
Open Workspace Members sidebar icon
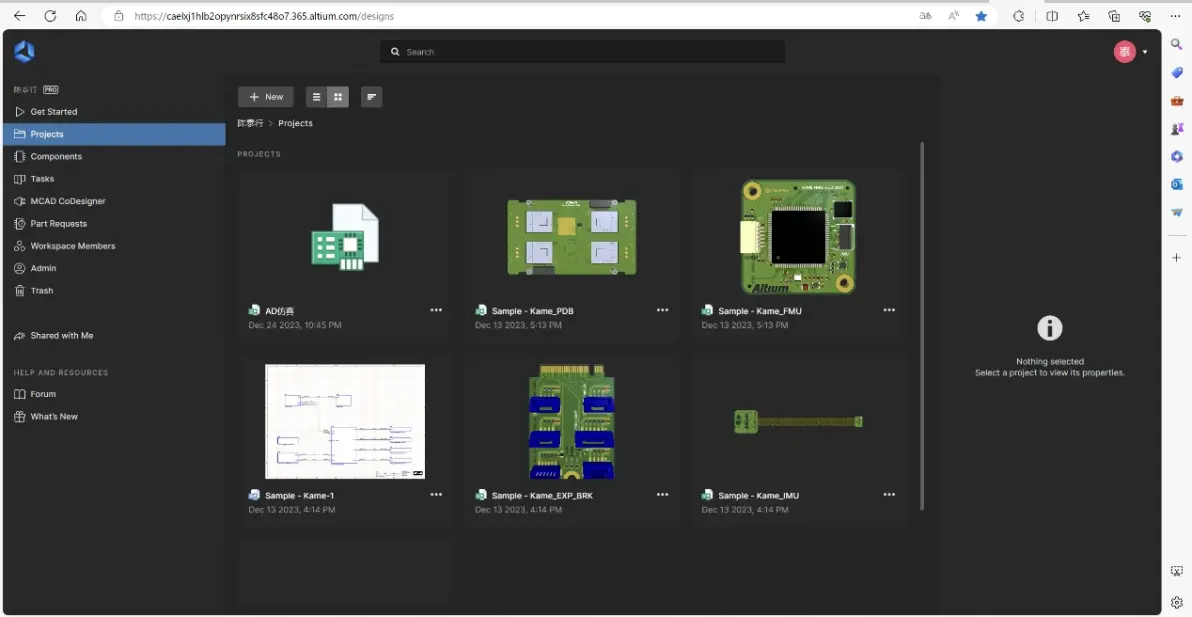pos(20,246)
